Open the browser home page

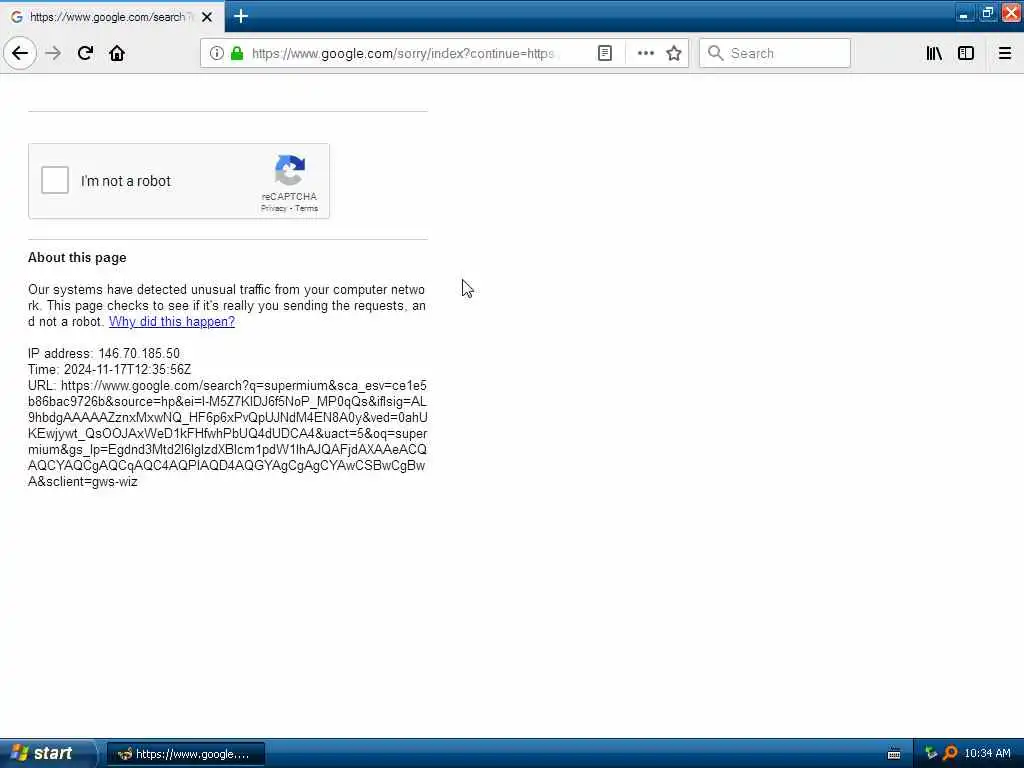coord(117,53)
